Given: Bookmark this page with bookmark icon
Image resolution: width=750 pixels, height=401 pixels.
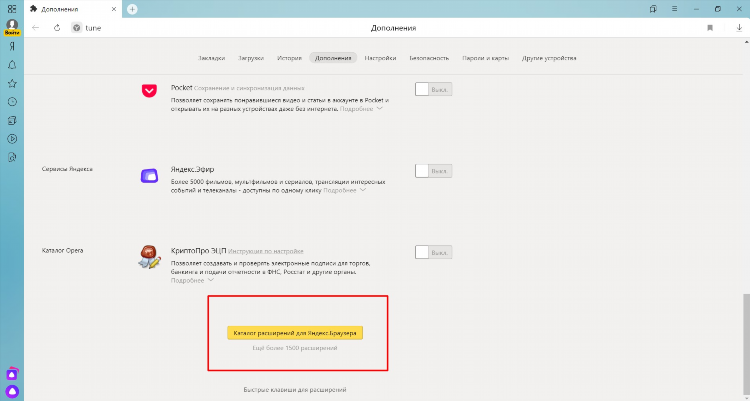Looking at the screenshot, I should (x=710, y=28).
